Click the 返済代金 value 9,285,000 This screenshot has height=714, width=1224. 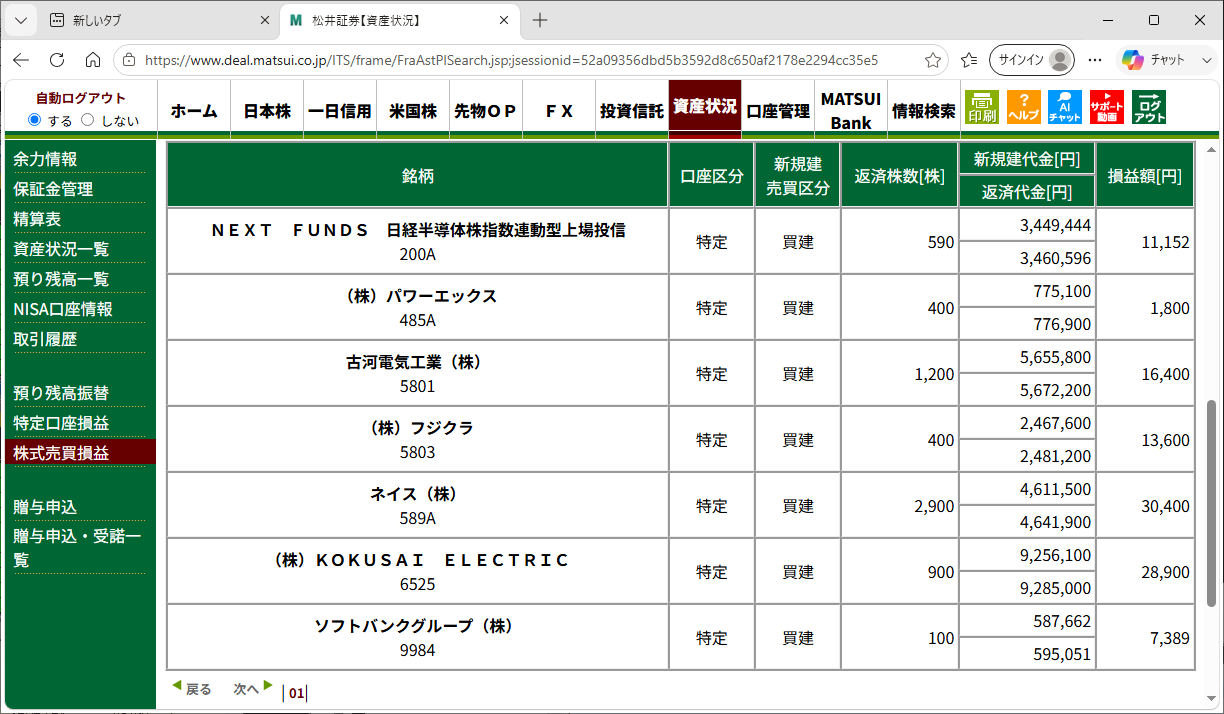click(1055, 588)
